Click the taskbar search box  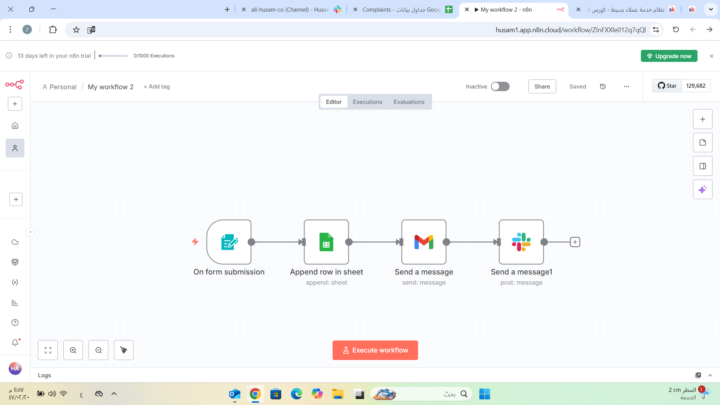click(421, 394)
